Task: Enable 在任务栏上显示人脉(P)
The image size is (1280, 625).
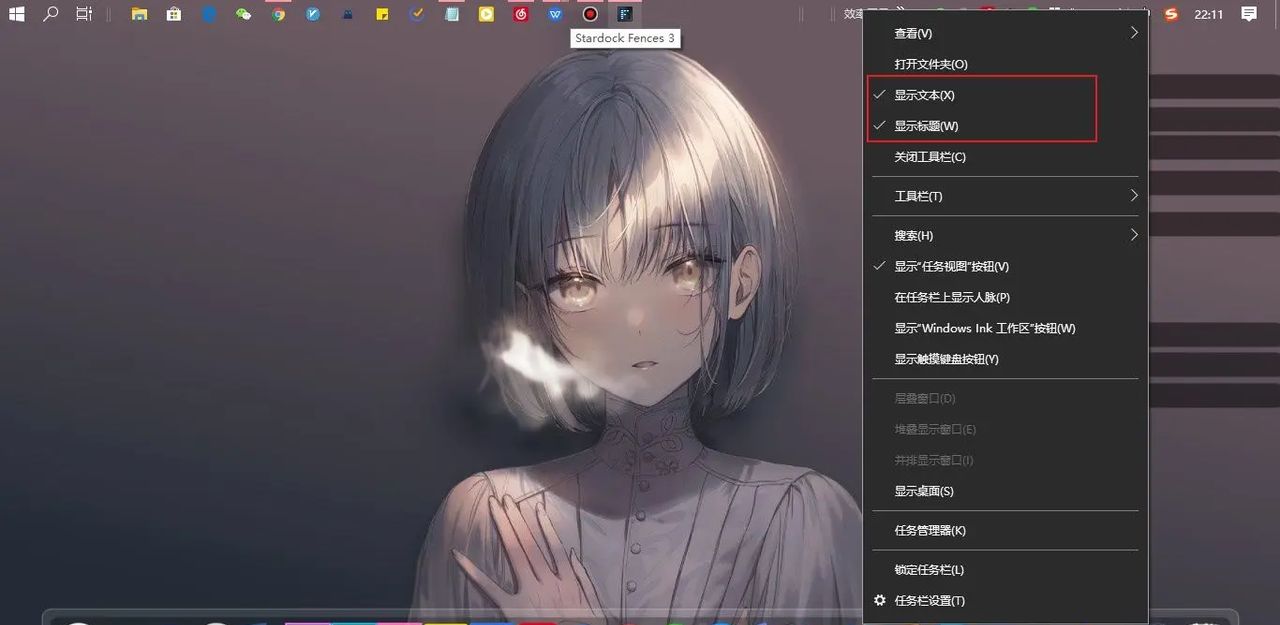Action: [1005, 297]
